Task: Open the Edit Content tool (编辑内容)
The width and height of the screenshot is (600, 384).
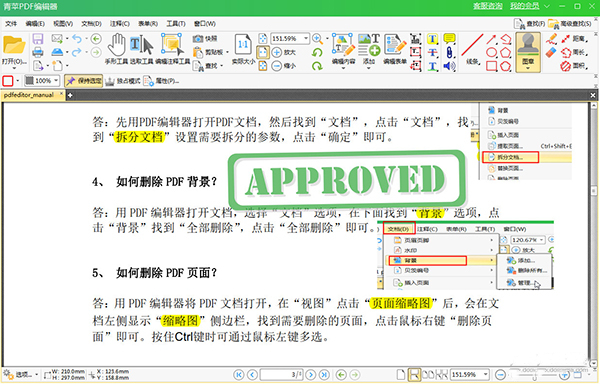Action: tap(343, 49)
